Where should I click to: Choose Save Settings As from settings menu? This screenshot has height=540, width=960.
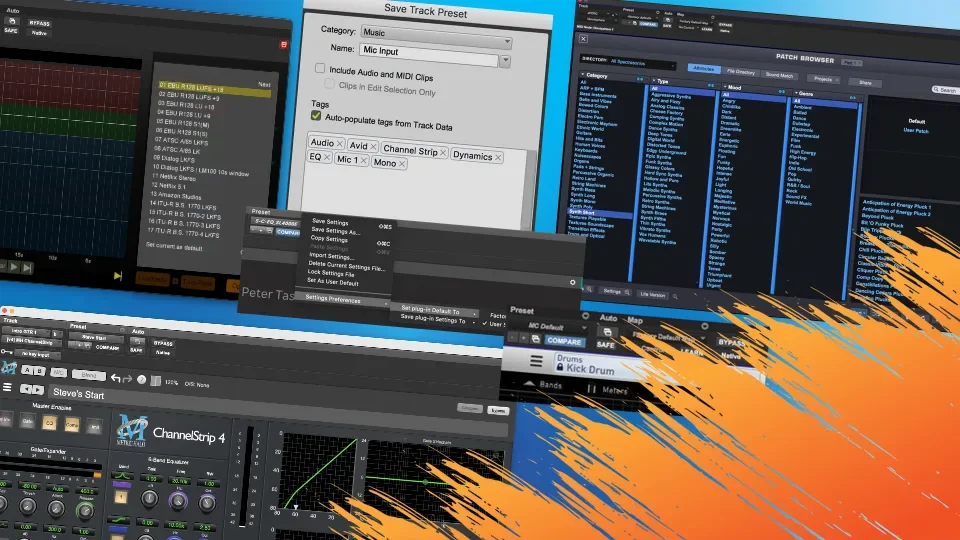(x=336, y=231)
